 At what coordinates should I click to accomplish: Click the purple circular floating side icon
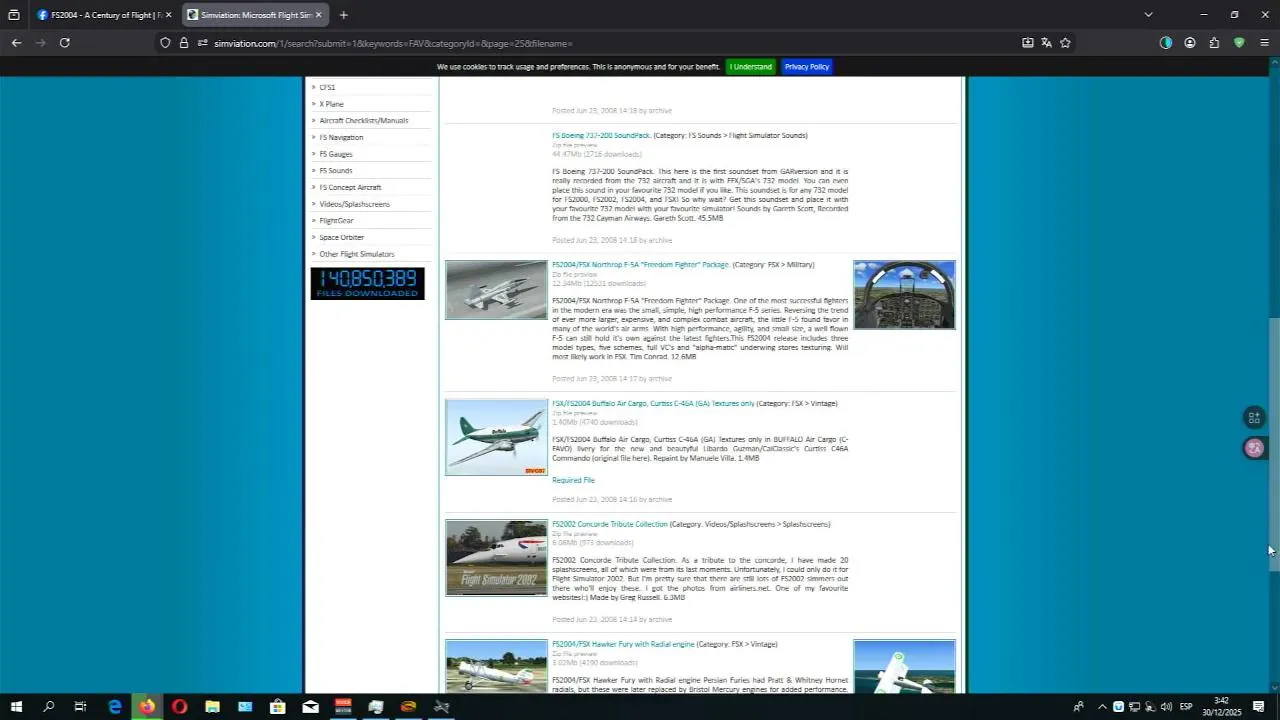[x=1254, y=448]
